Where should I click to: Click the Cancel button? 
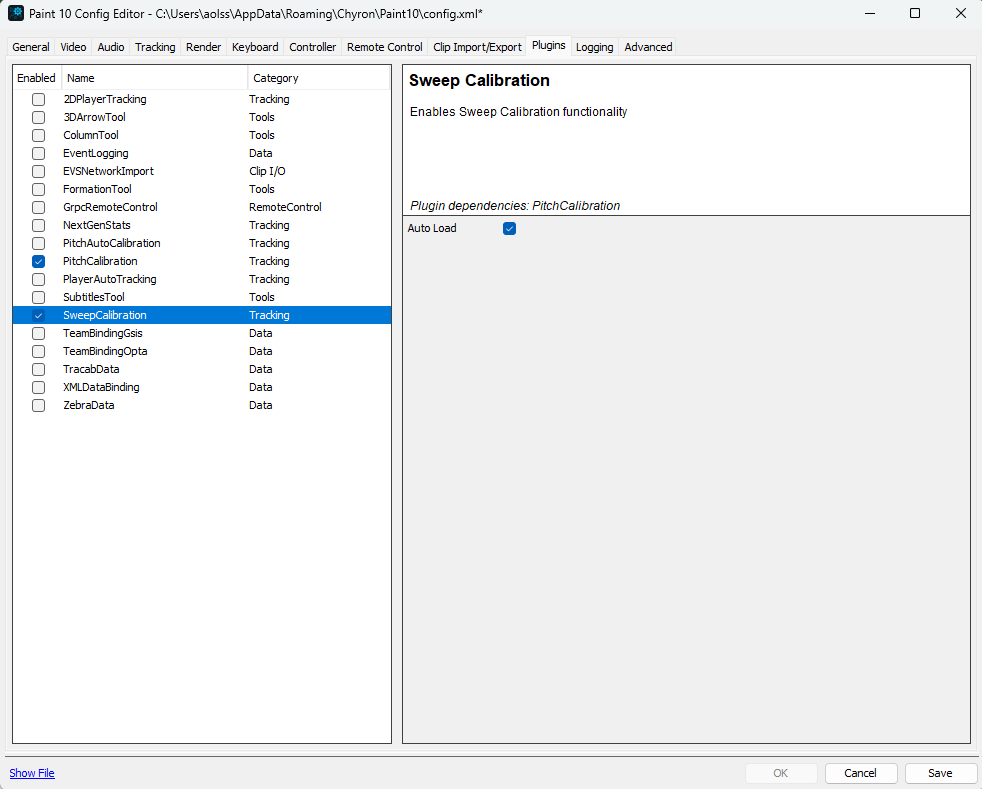coord(861,773)
